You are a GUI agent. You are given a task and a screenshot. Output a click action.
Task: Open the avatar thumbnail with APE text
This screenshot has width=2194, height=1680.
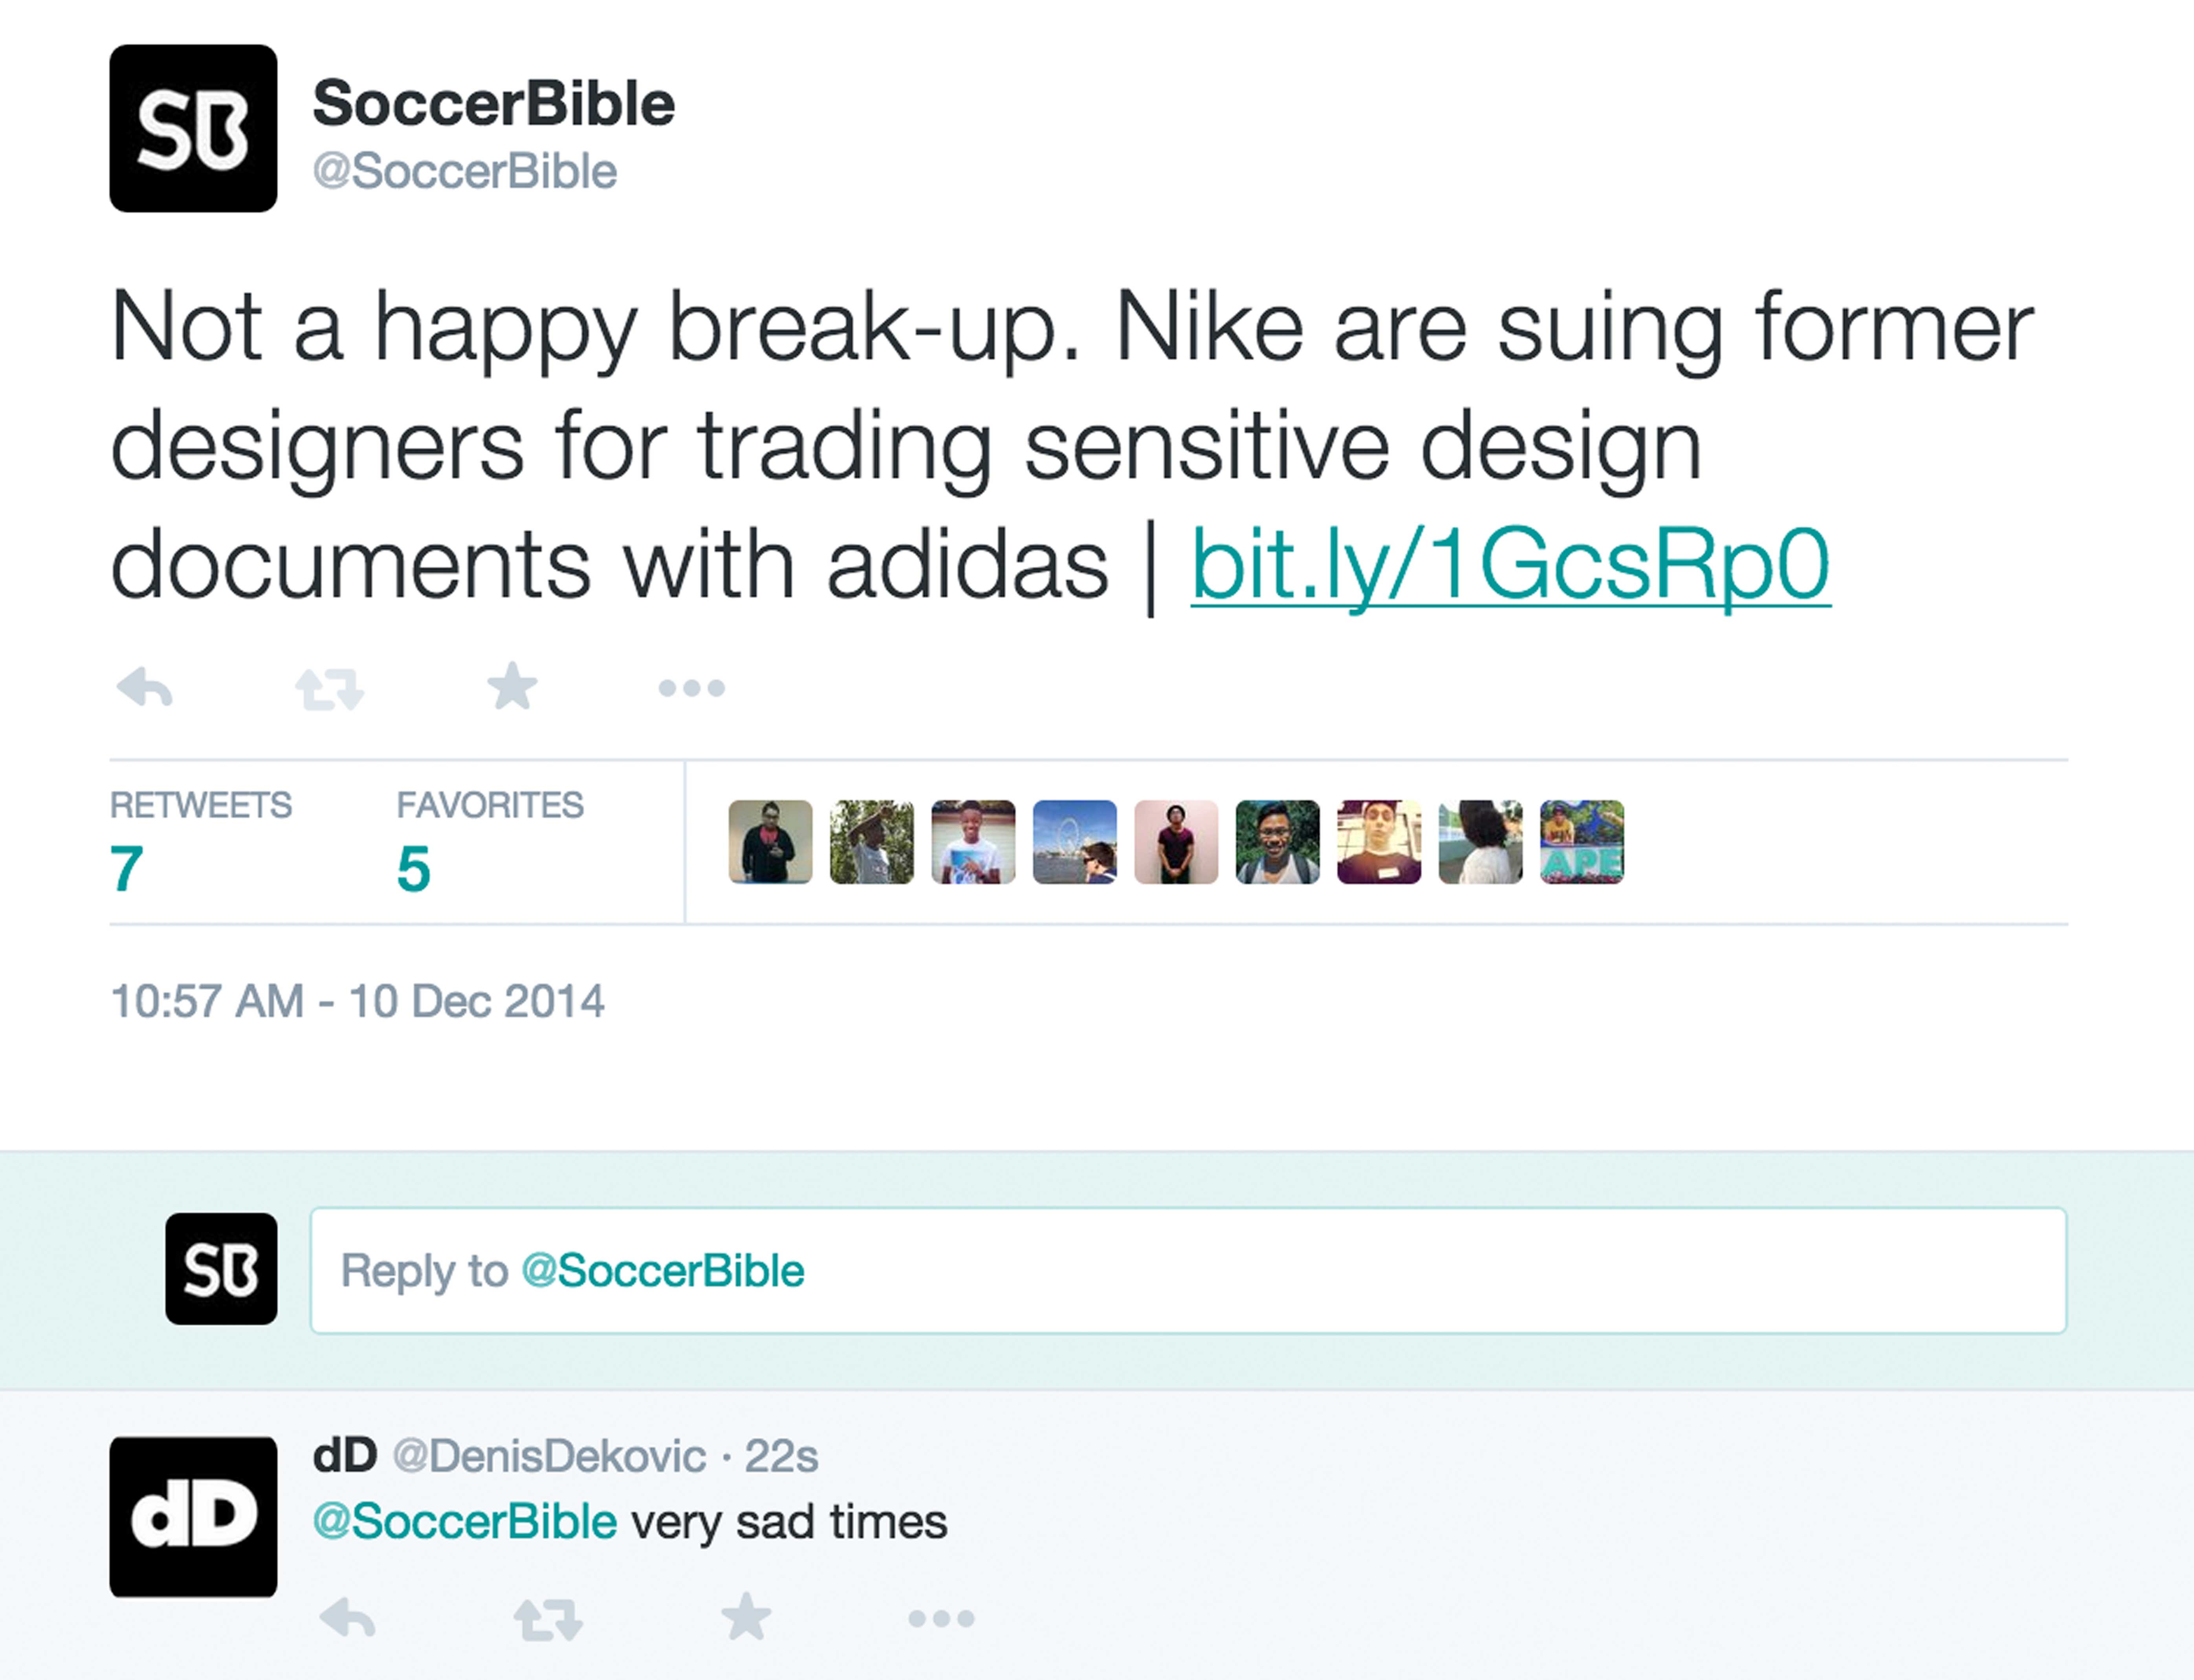[x=1581, y=842]
